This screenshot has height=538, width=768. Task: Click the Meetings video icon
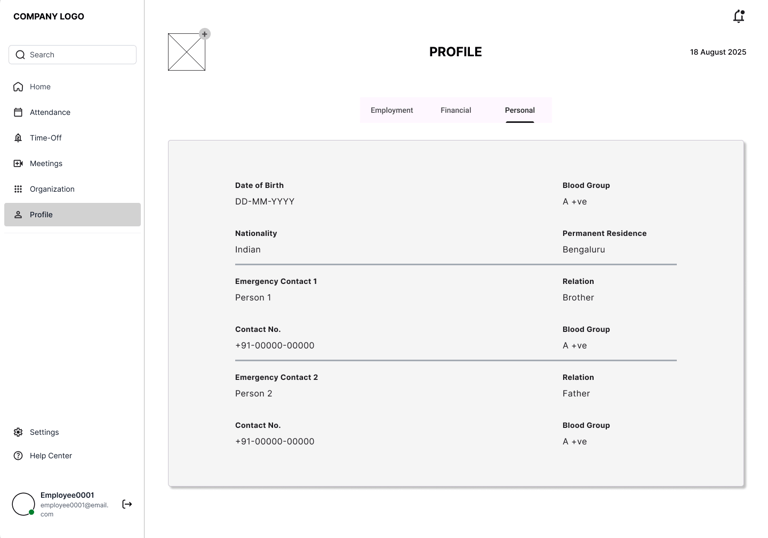18,164
